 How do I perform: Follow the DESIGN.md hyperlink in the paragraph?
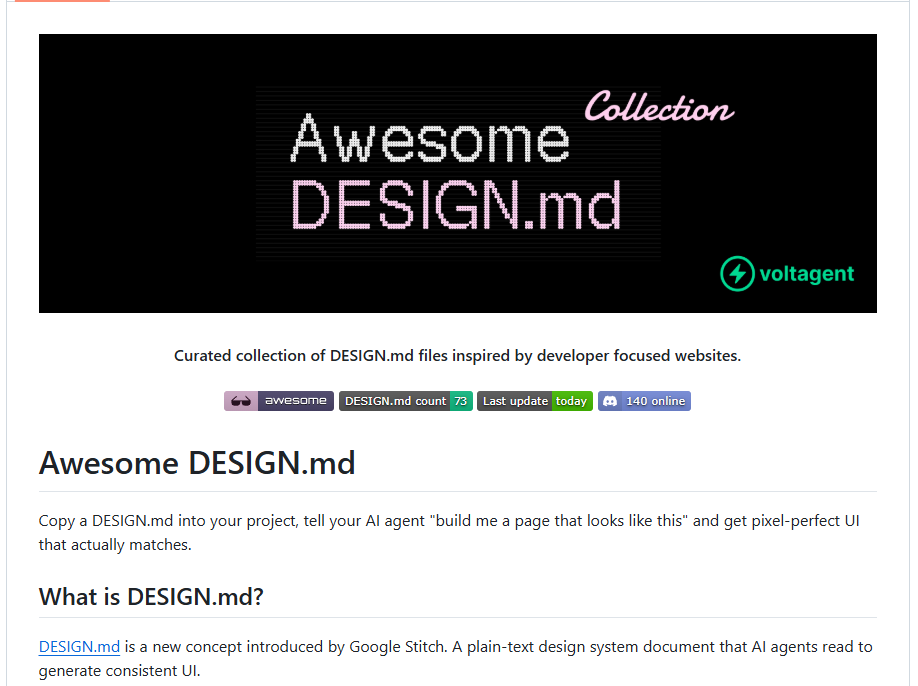click(79, 646)
